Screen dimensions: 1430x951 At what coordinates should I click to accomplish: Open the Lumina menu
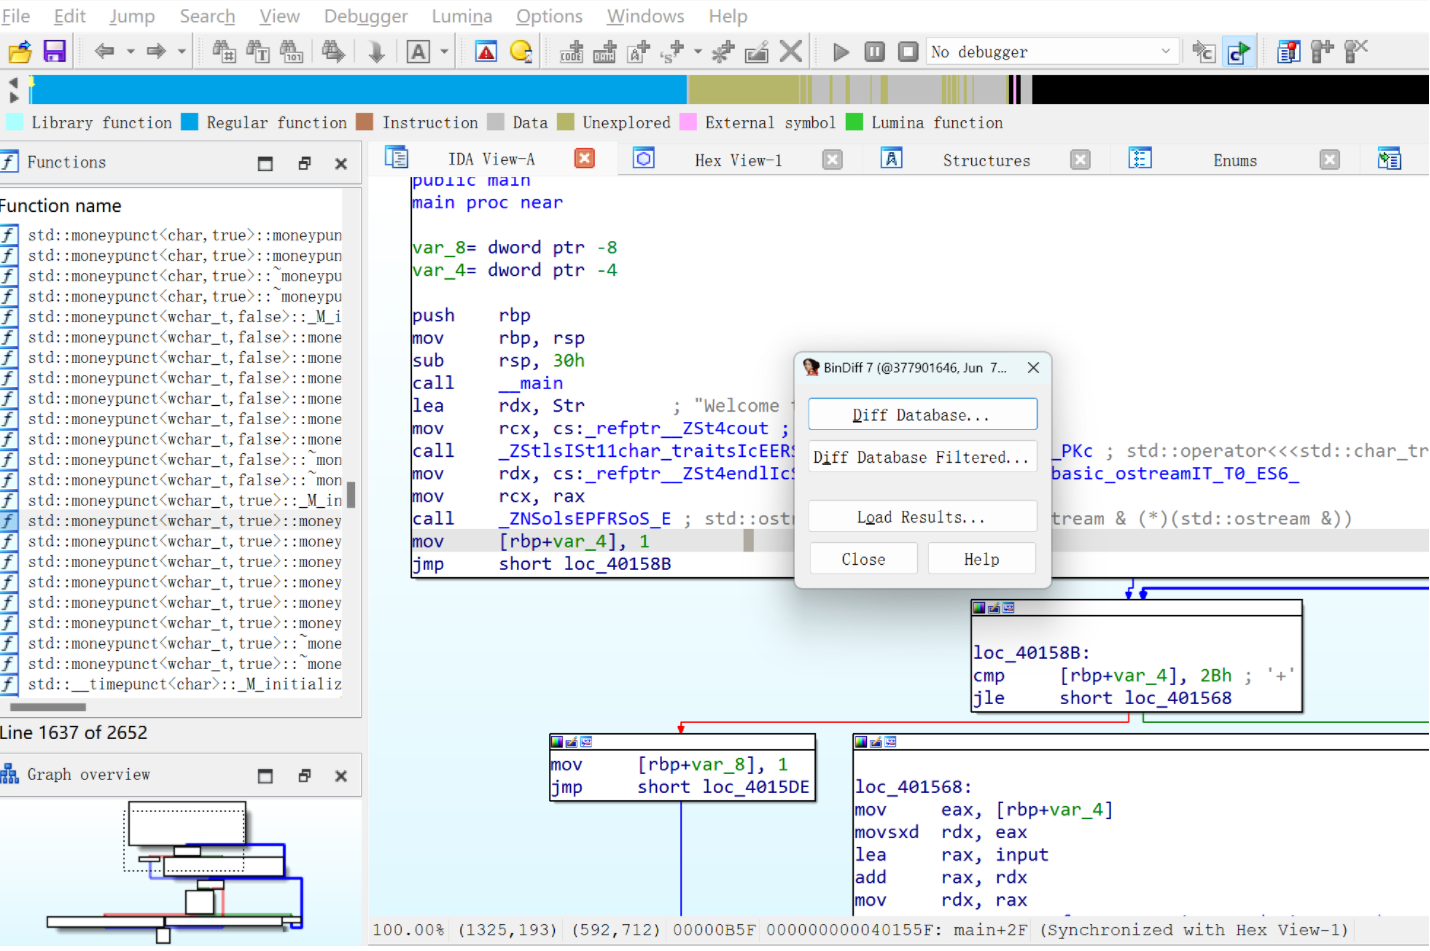pos(462,16)
